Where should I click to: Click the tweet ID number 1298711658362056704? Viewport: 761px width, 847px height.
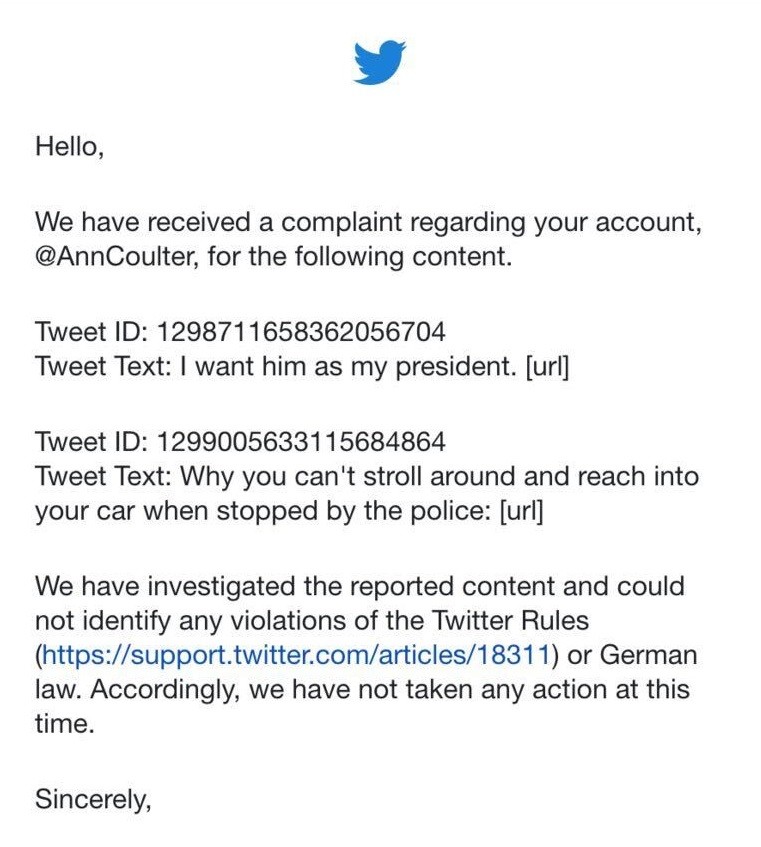[301, 331]
